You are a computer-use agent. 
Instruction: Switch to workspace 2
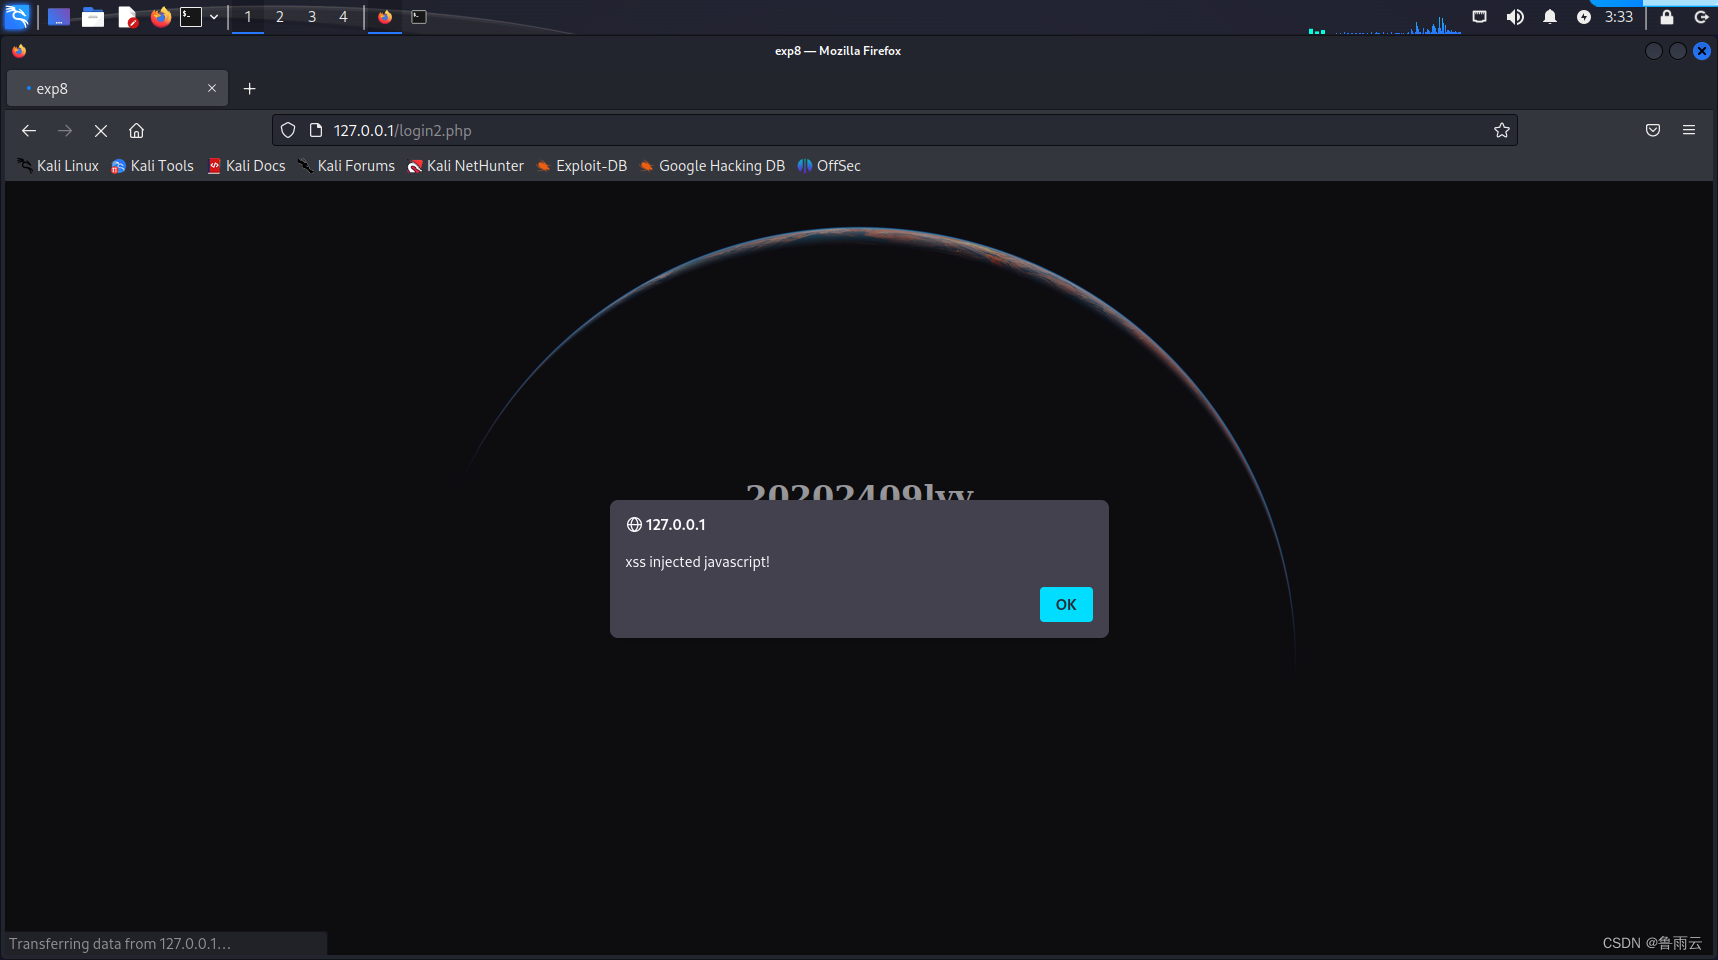(280, 17)
